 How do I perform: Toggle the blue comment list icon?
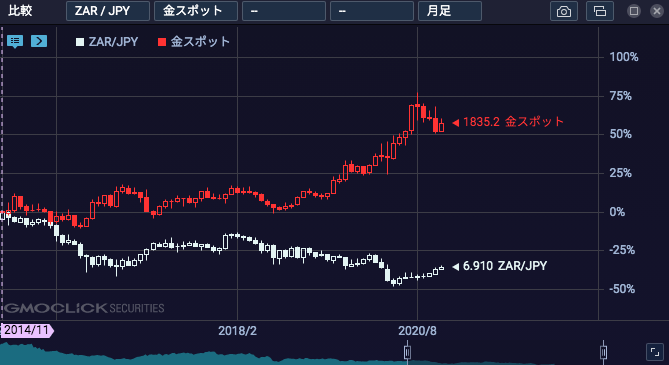pyautogui.click(x=15, y=41)
